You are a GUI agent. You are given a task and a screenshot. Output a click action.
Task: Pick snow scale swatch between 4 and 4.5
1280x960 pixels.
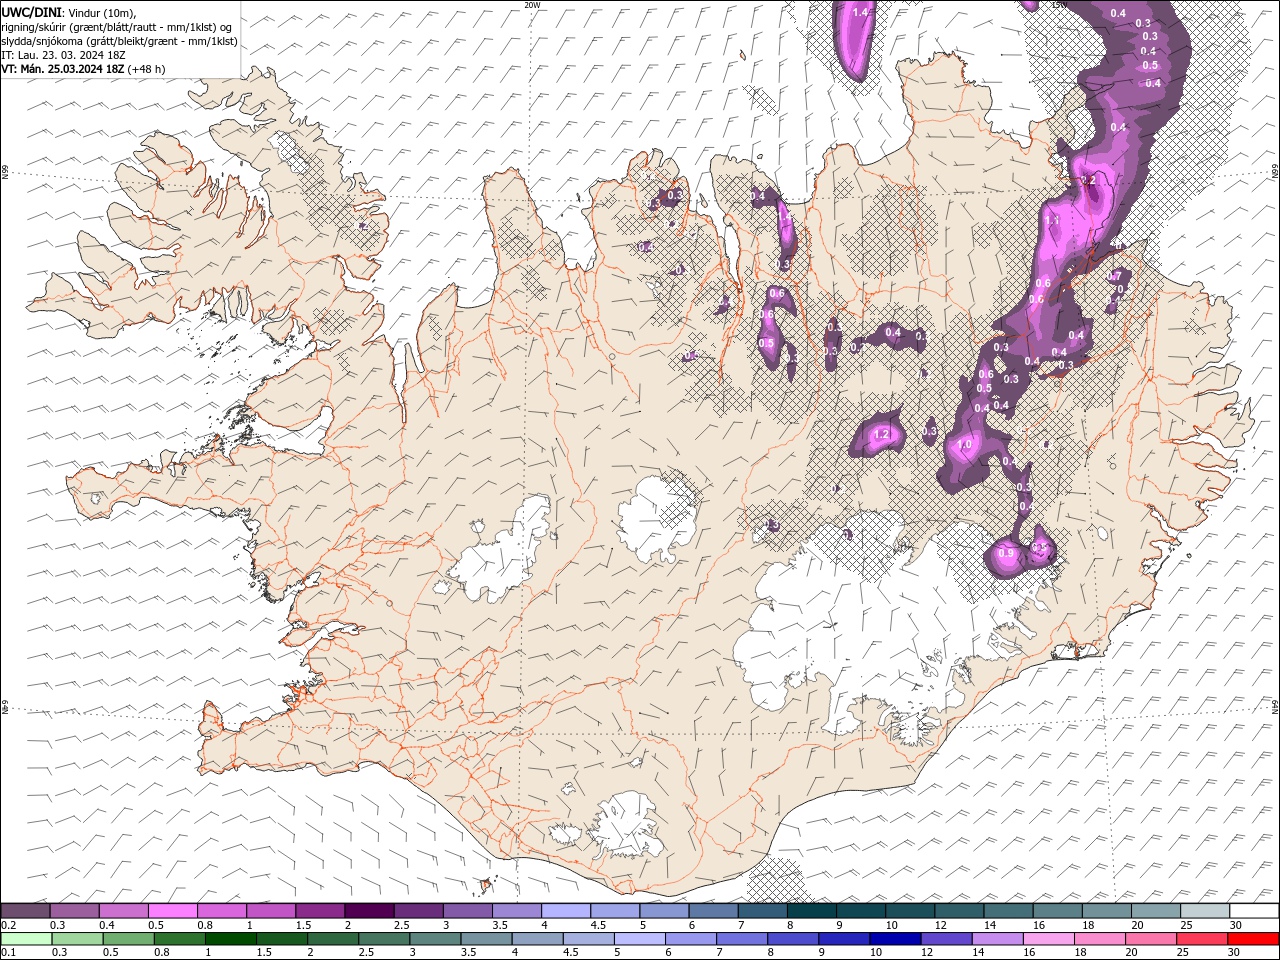click(566, 911)
